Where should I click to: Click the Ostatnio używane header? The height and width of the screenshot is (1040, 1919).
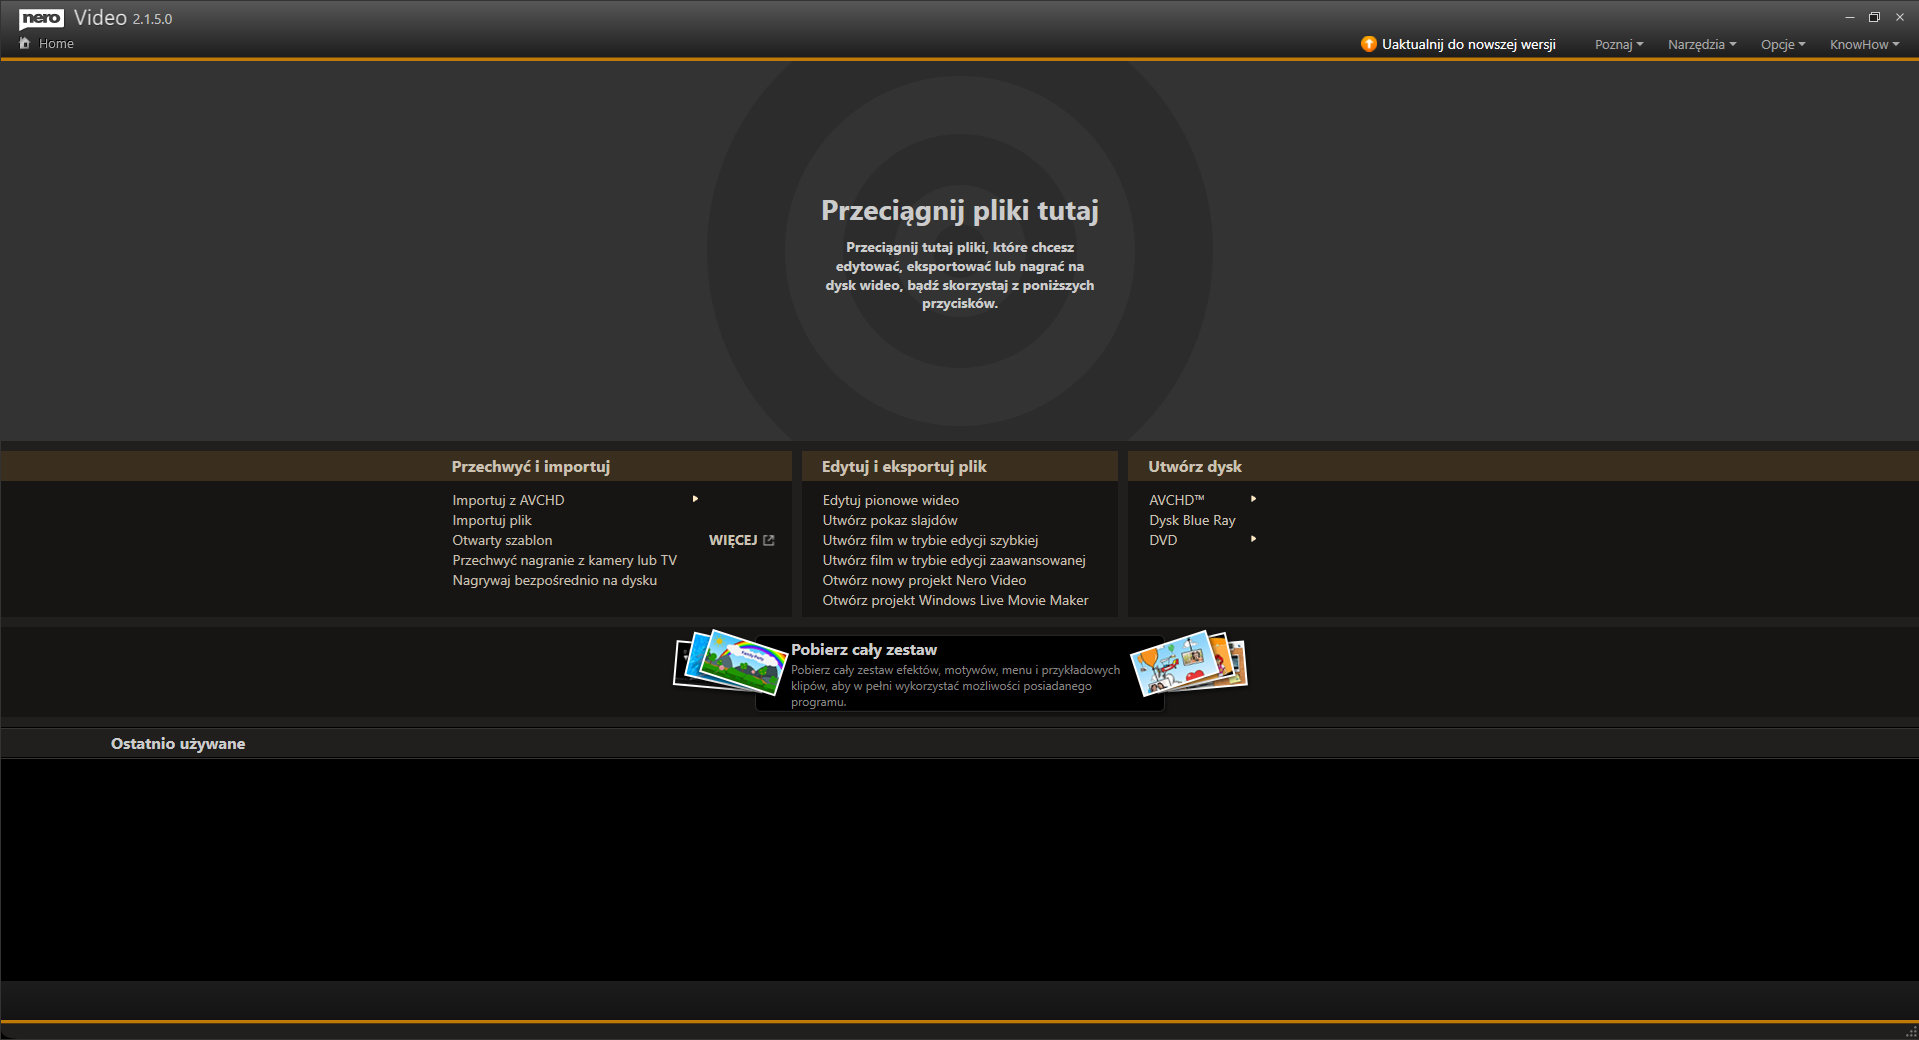coord(178,744)
